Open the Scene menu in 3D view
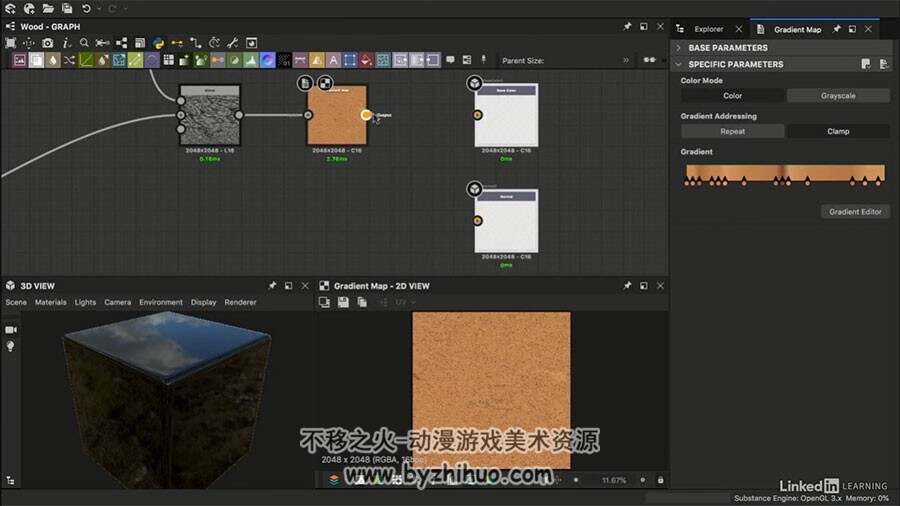Viewport: 900px width, 506px height. pos(16,302)
